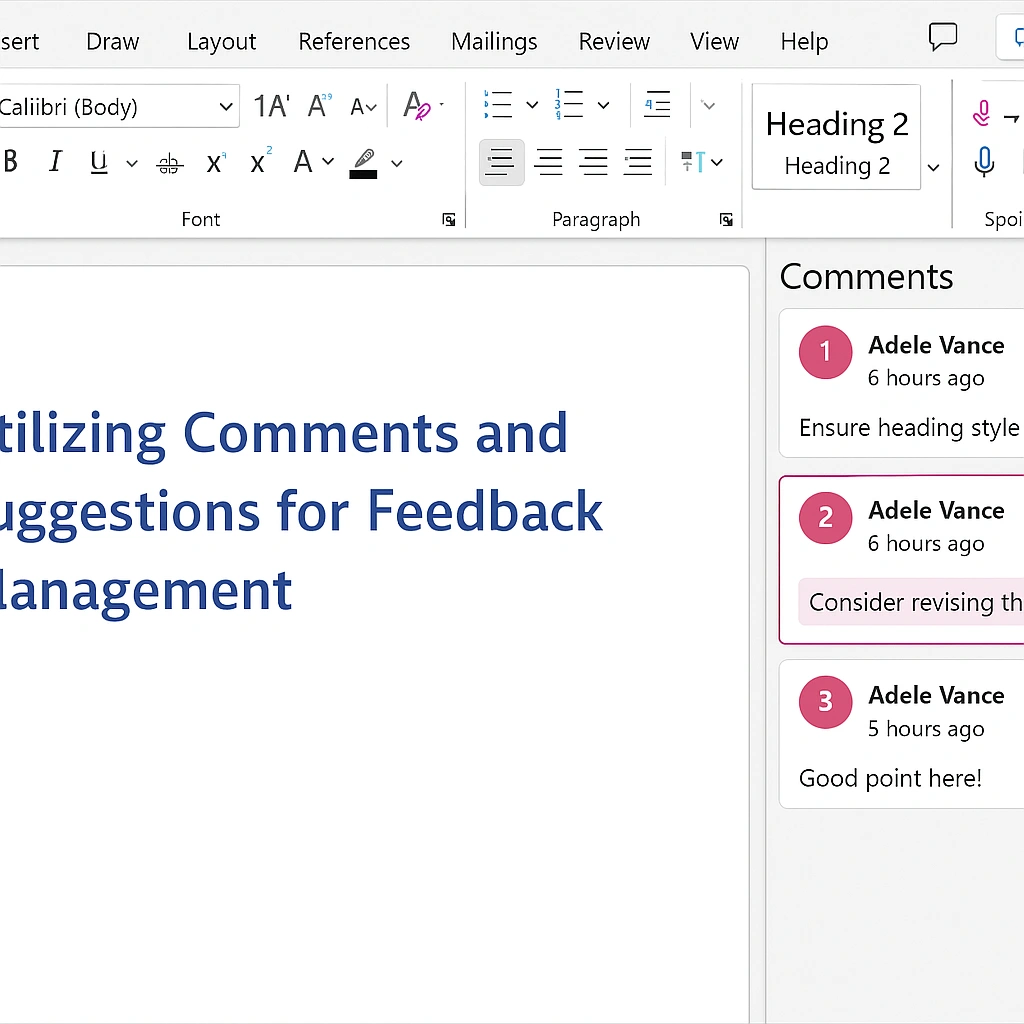Select comment 3 'Good point here!'
This screenshot has height=1024, width=1024.
[x=901, y=734]
